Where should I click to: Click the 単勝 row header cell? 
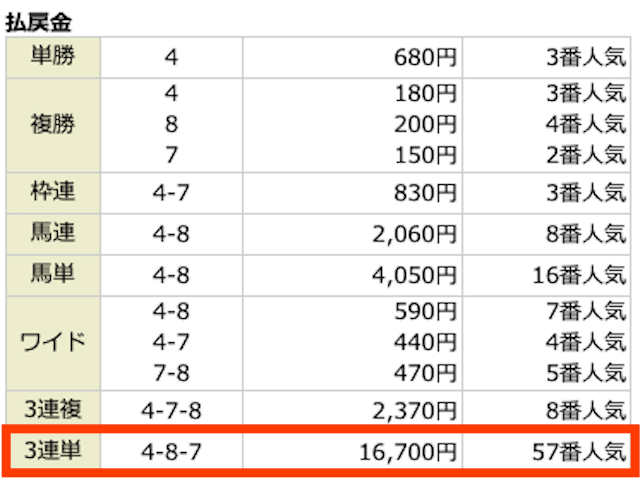click(x=53, y=57)
